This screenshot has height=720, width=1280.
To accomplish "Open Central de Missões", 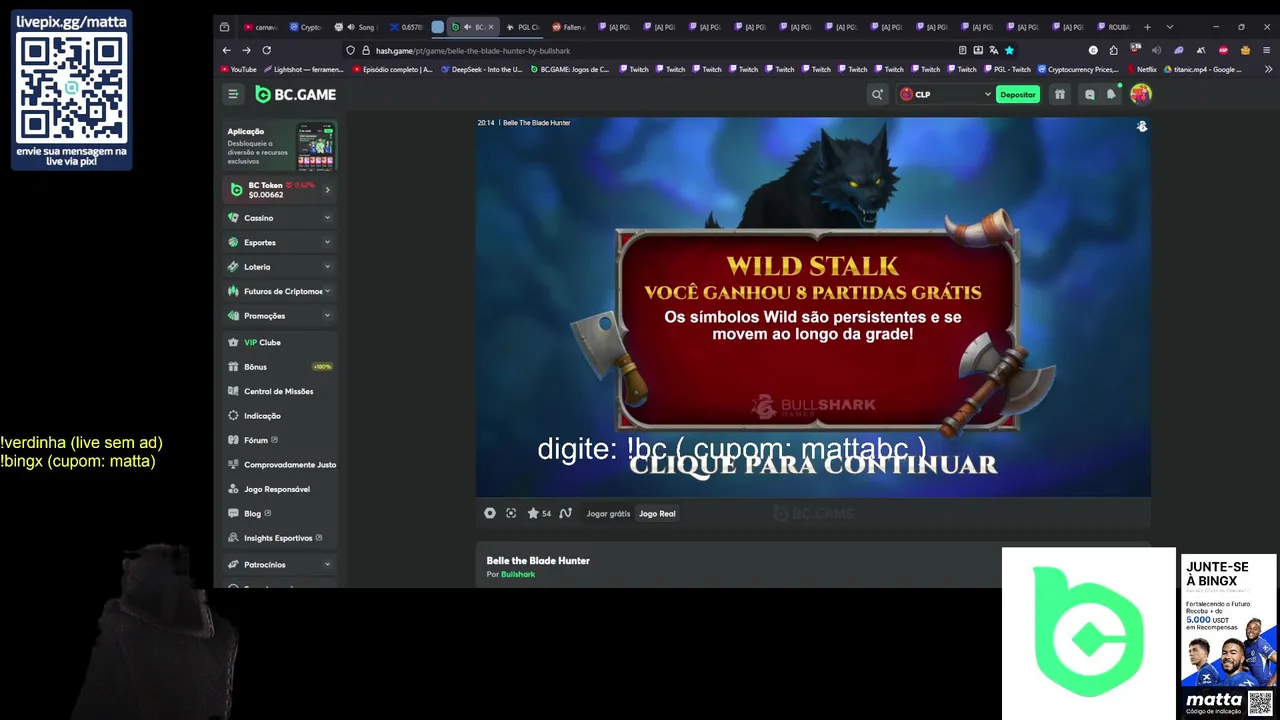I will click(281, 391).
